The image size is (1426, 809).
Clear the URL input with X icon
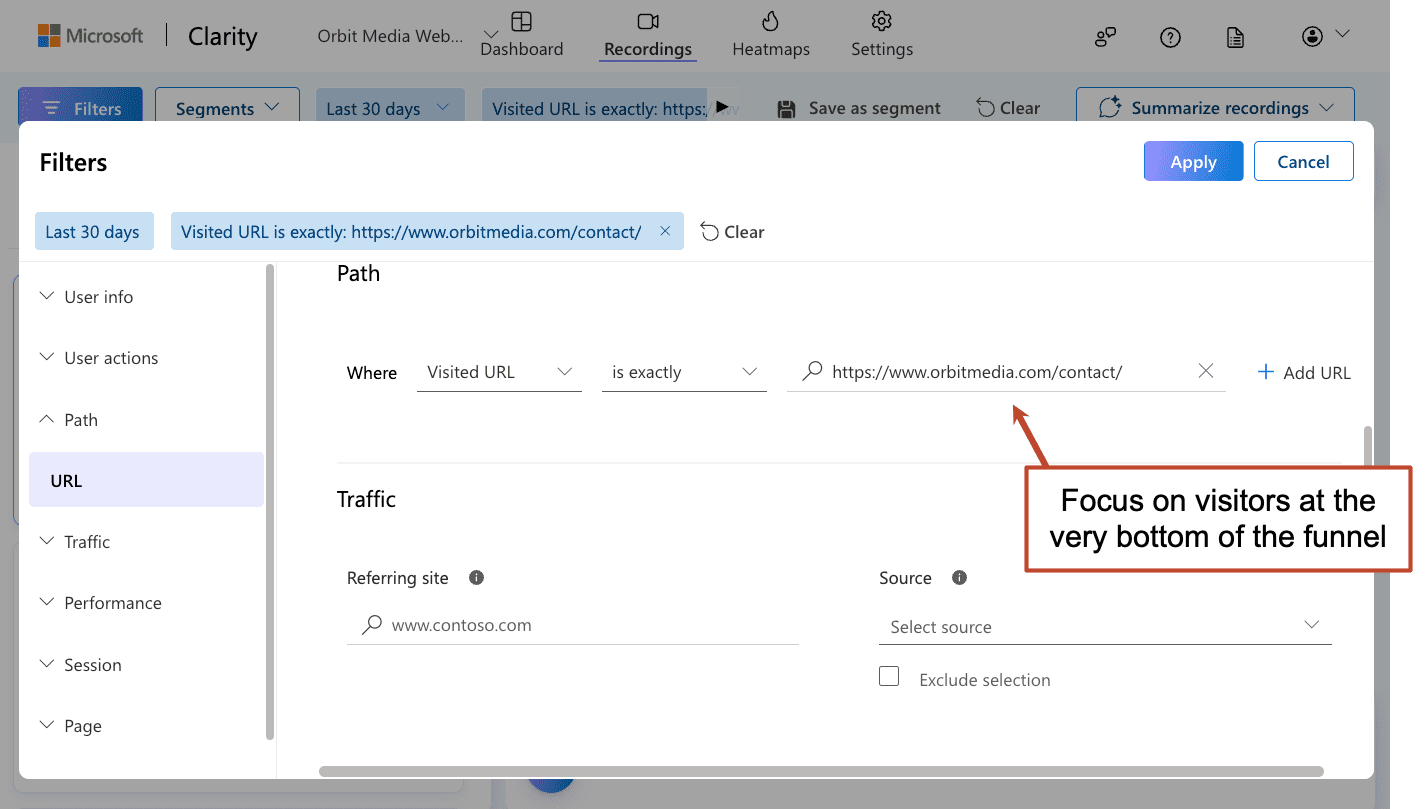(1206, 371)
